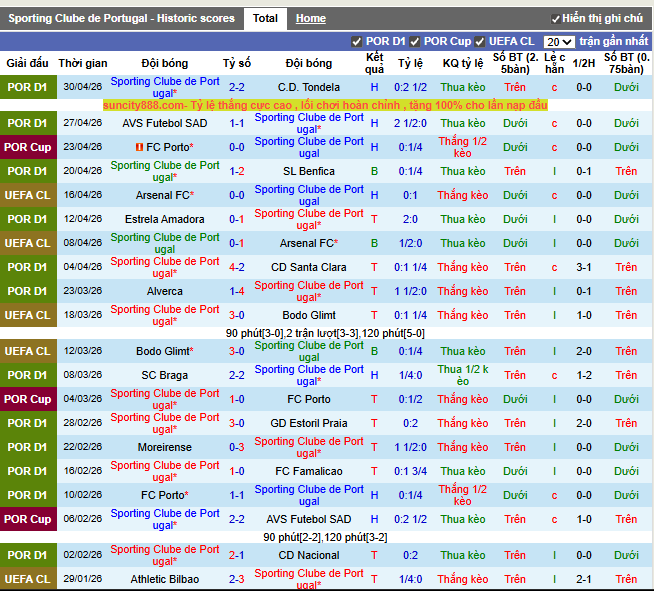Click date 18/03/26 in the table
Screen dimensions: 654x591
point(83,315)
